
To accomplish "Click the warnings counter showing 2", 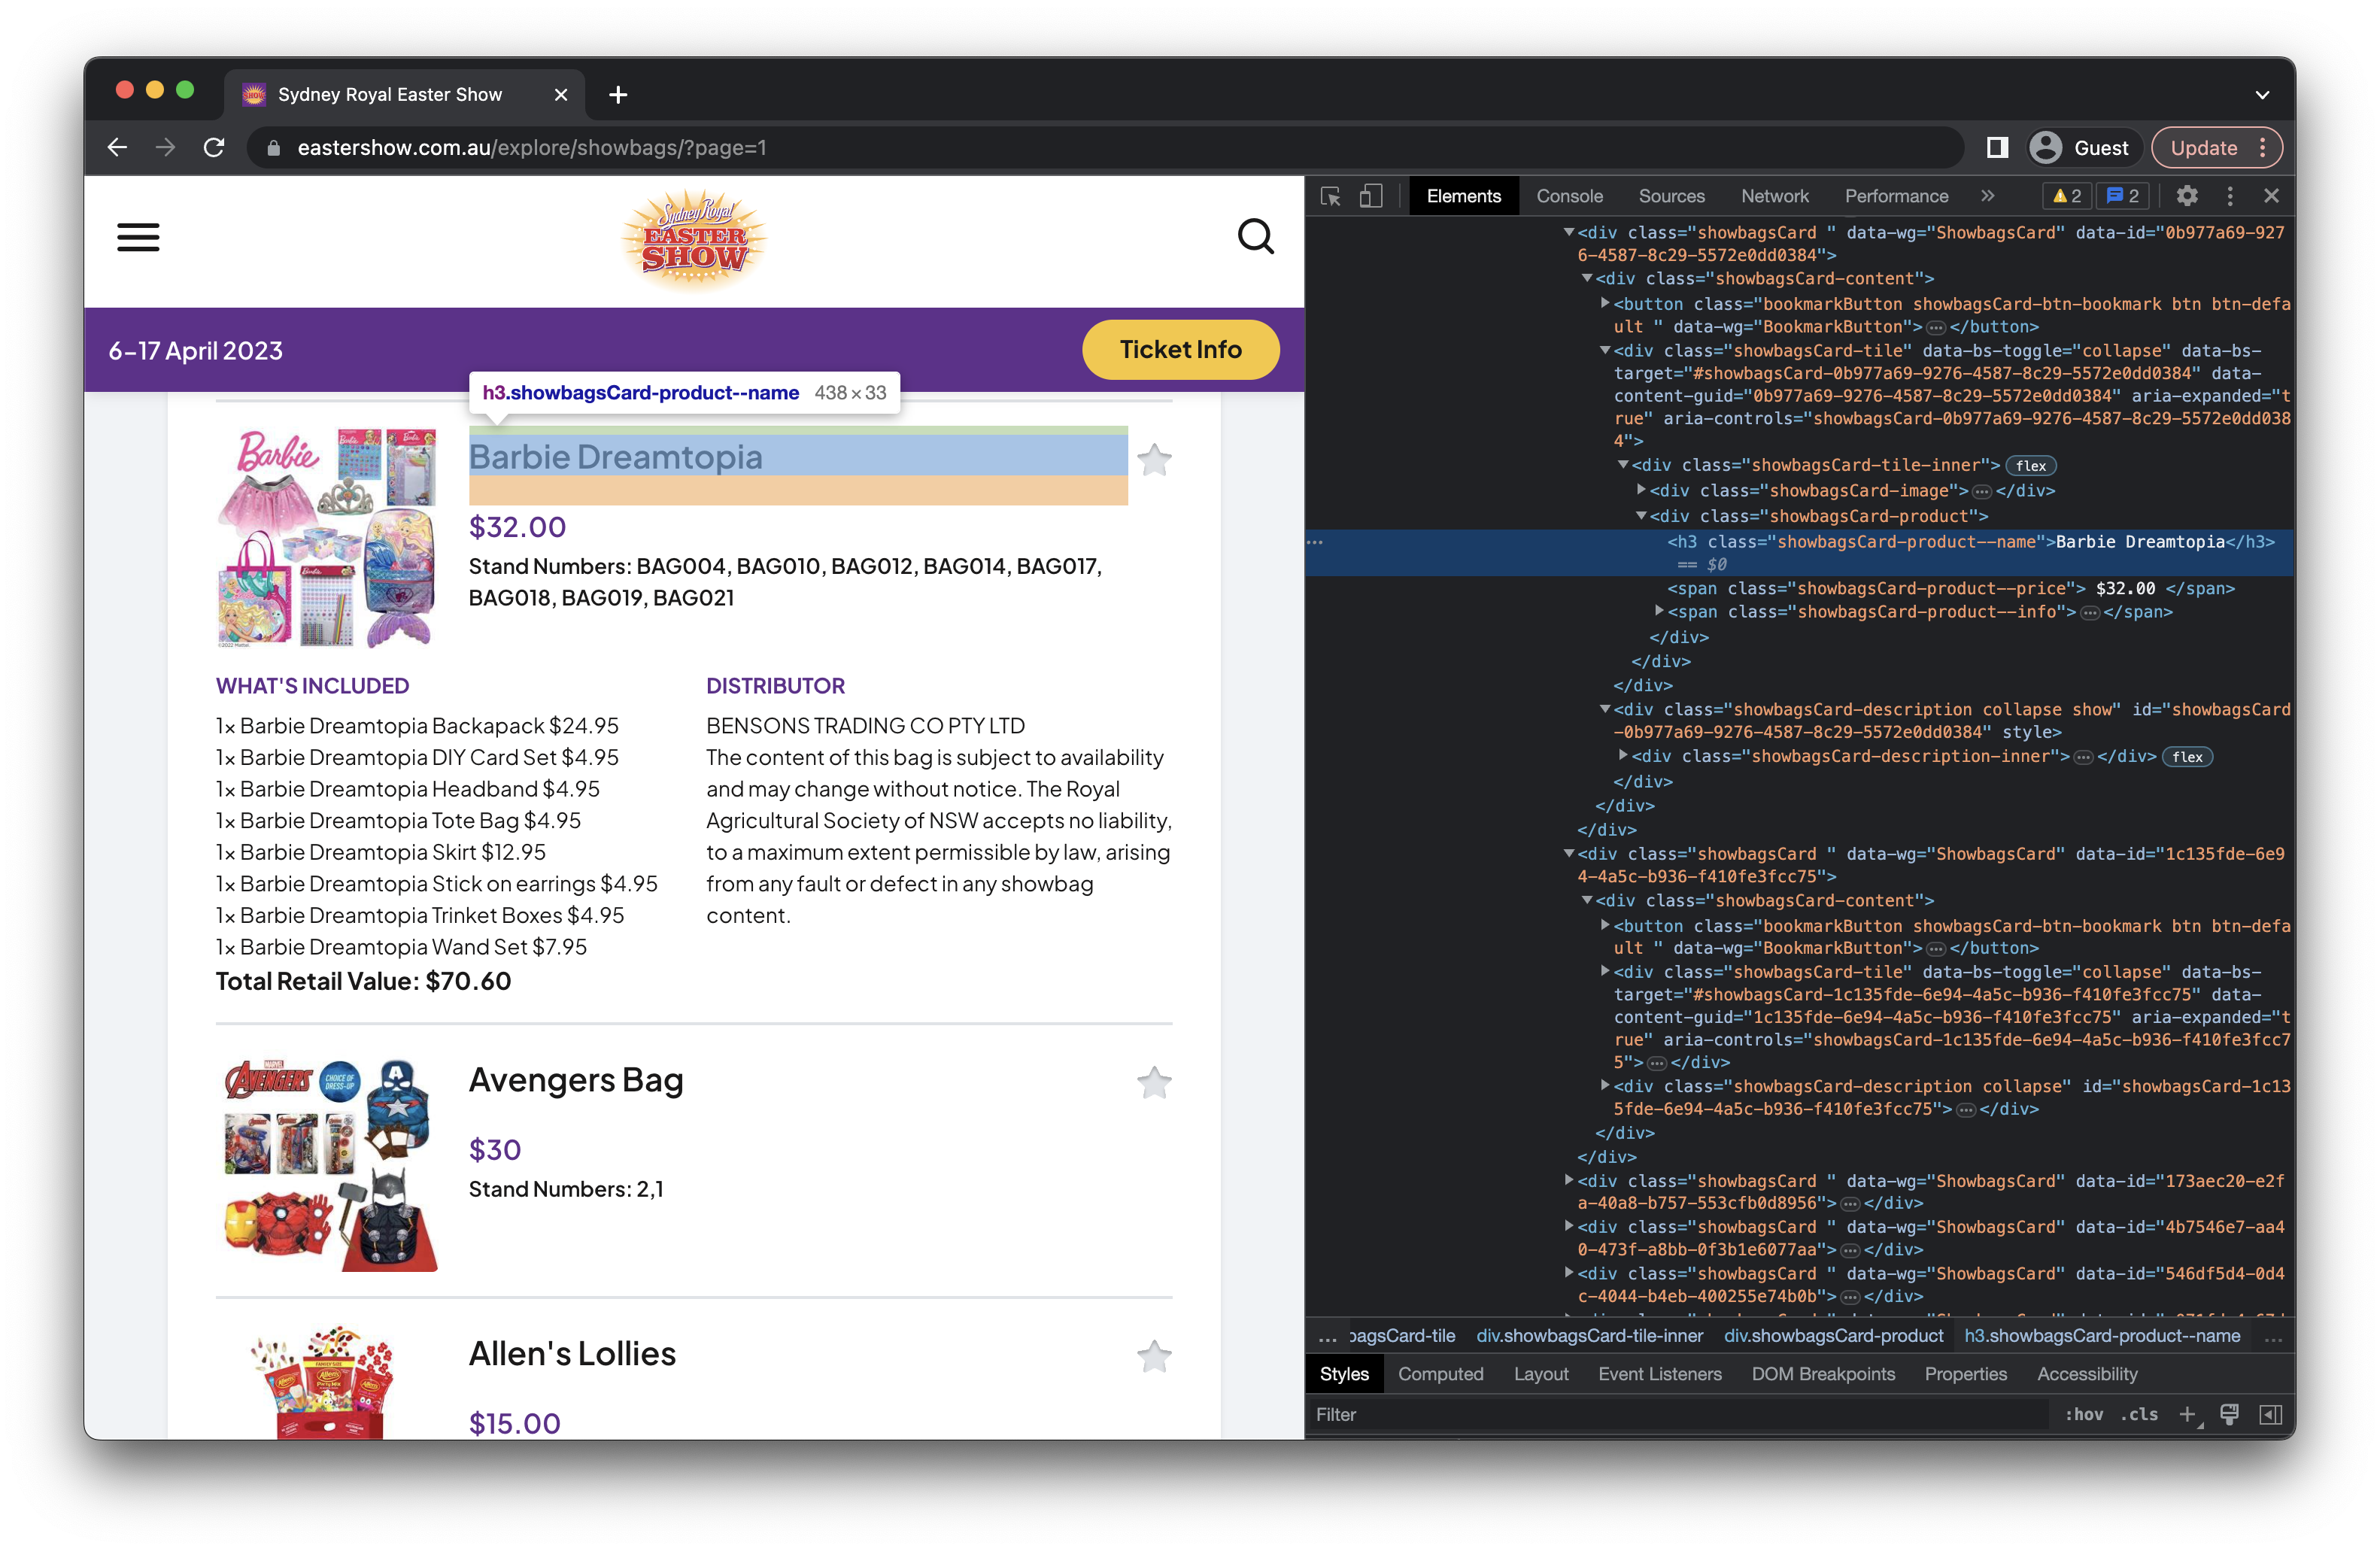I will point(2066,196).
